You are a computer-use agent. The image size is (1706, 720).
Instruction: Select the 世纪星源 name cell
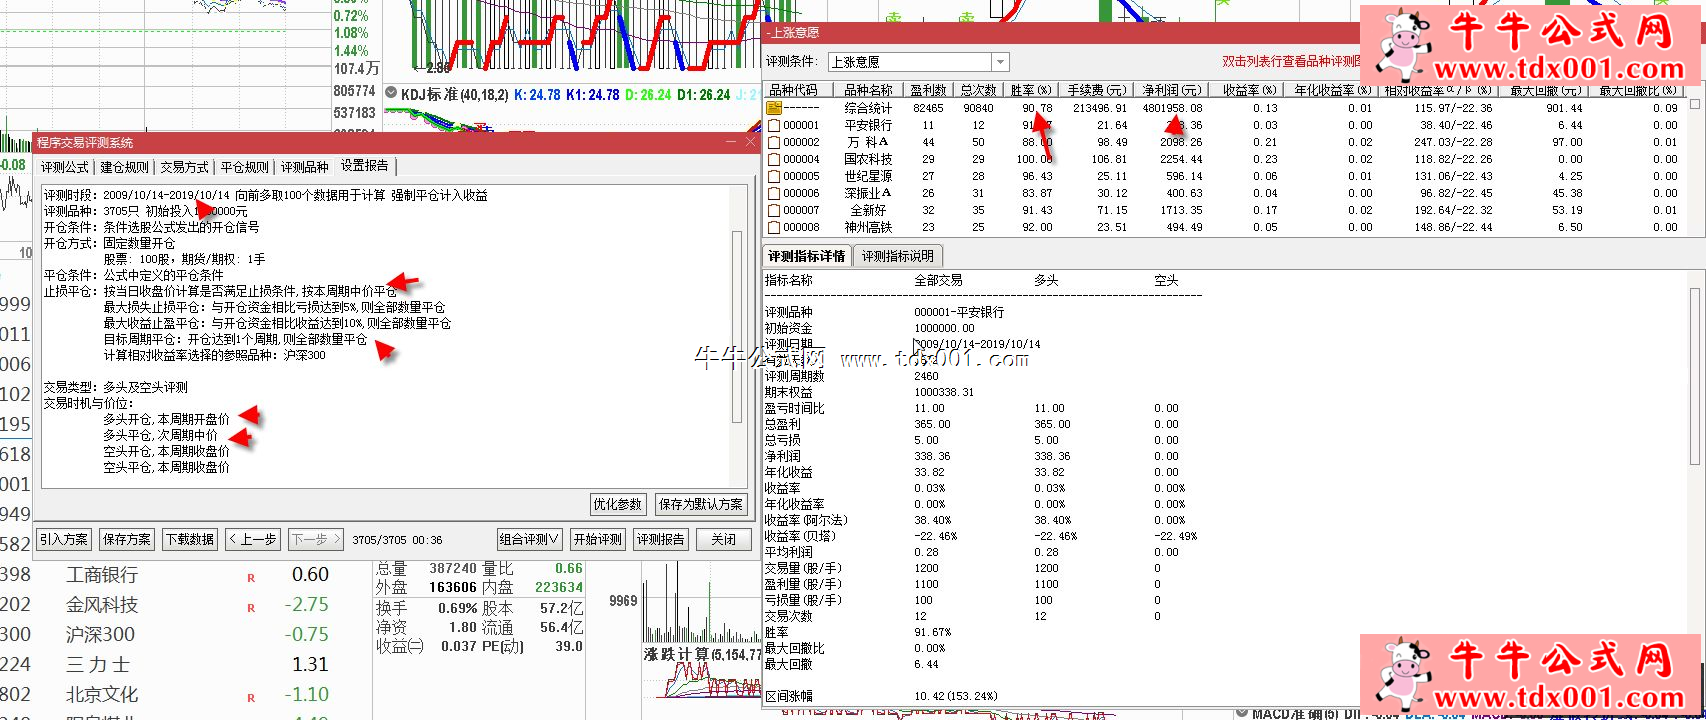(868, 176)
